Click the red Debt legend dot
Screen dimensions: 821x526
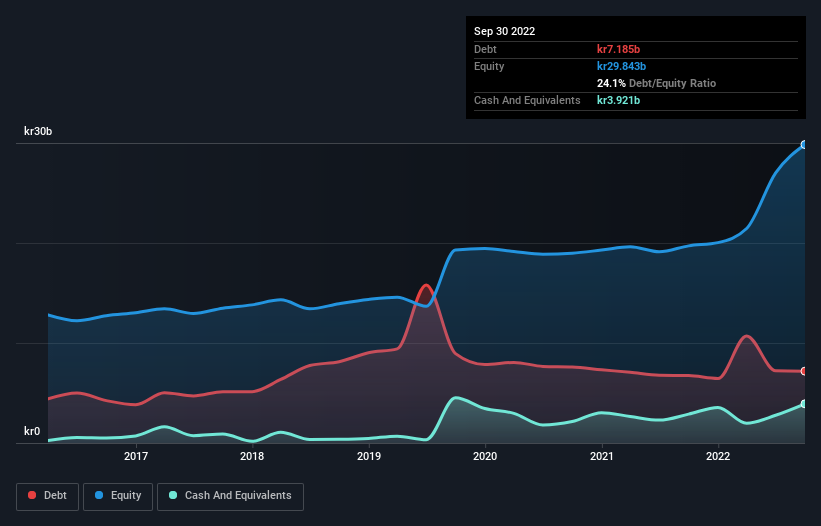[32, 495]
